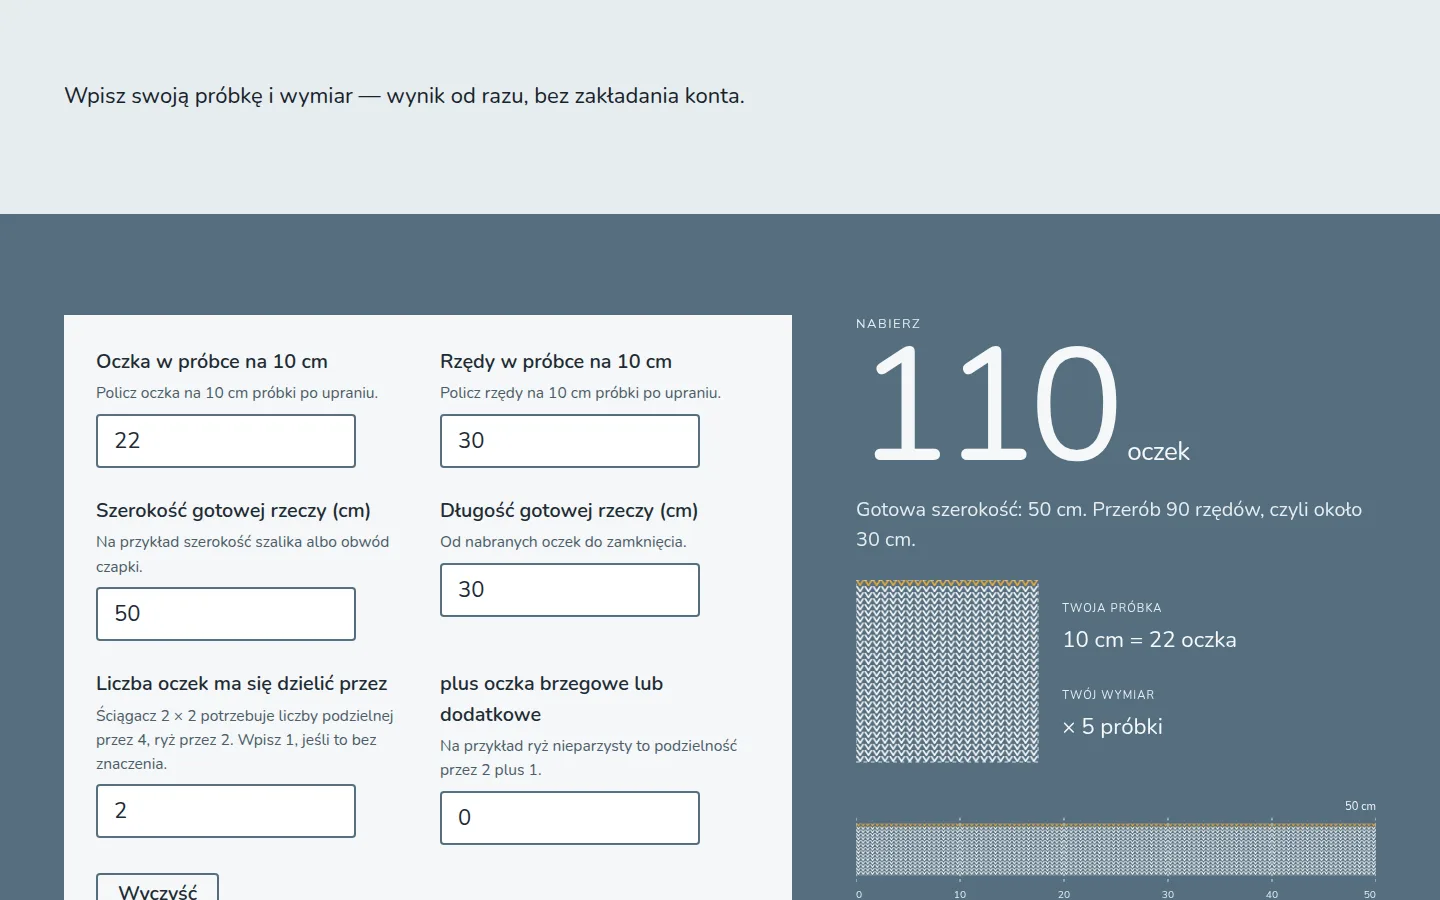Click the hint "Policz rzędy na 10 cm próbki"

click(x=580, y=393)
